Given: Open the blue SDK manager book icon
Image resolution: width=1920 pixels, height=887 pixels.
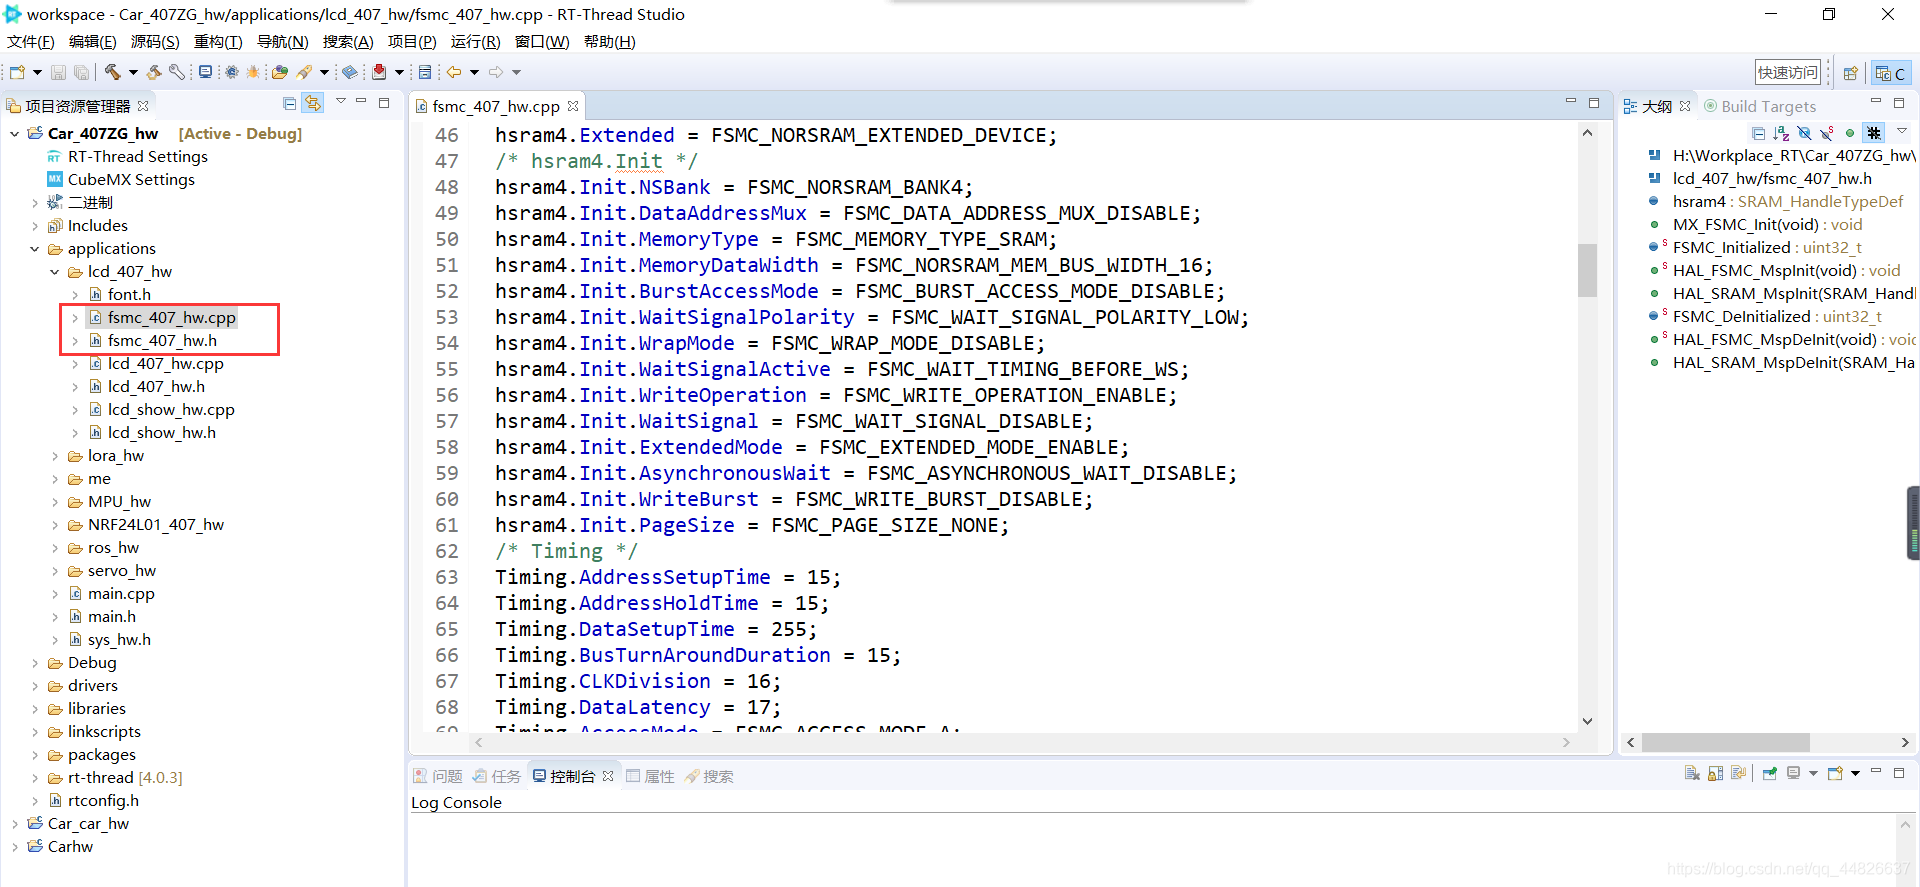Looking at the screenshot, I should click(x=350, y=72).
